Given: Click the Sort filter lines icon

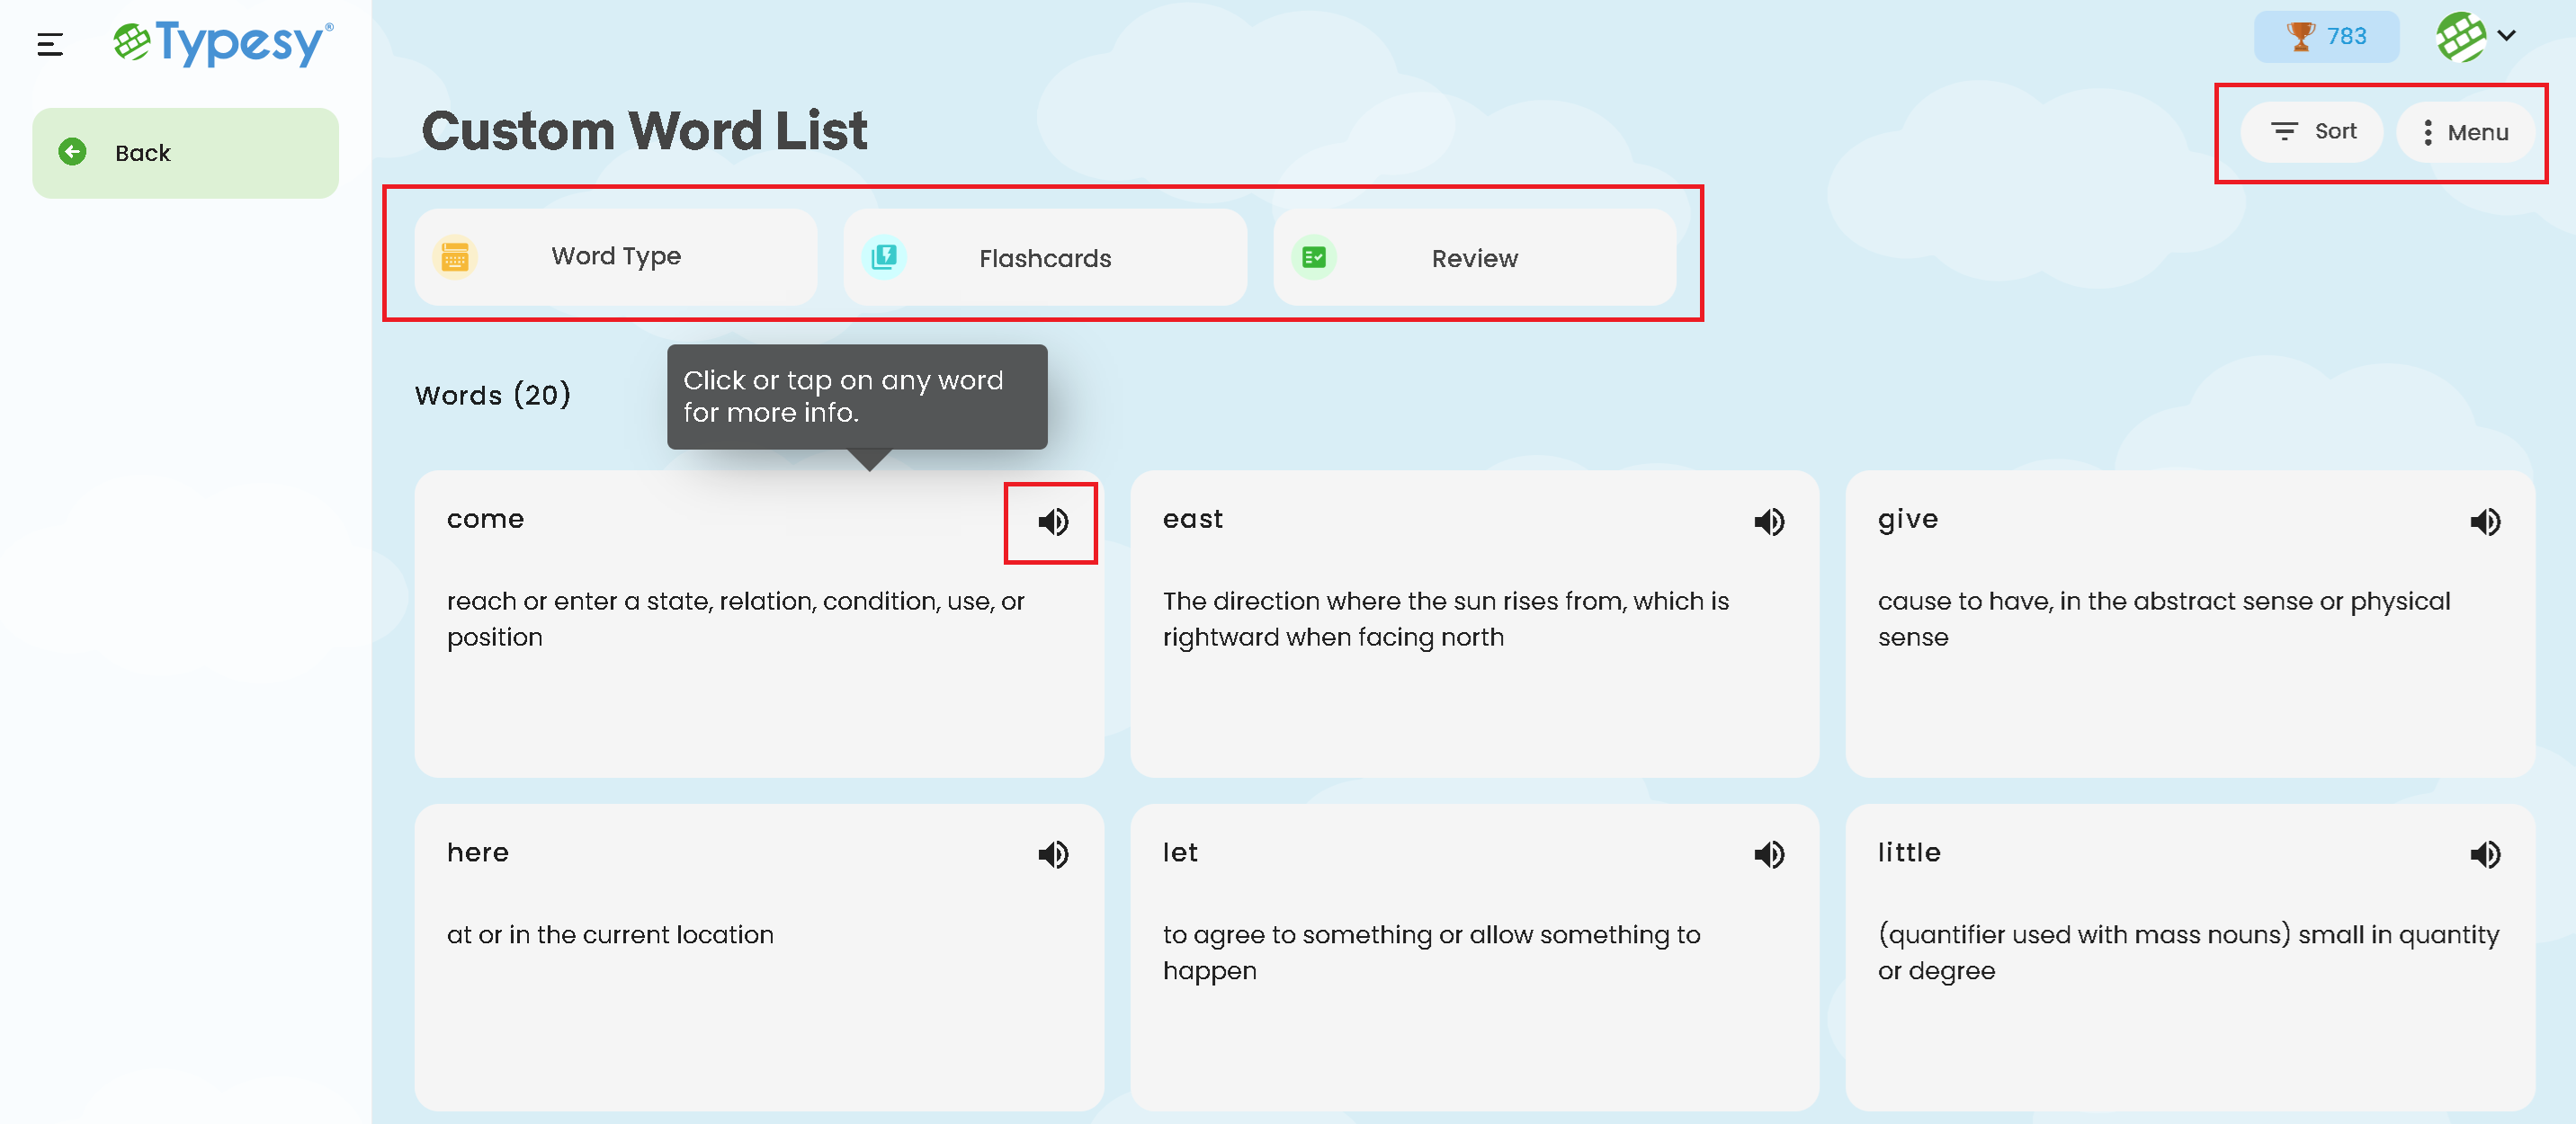Looking at the screenshot, I should click(x=2283, y=132).
